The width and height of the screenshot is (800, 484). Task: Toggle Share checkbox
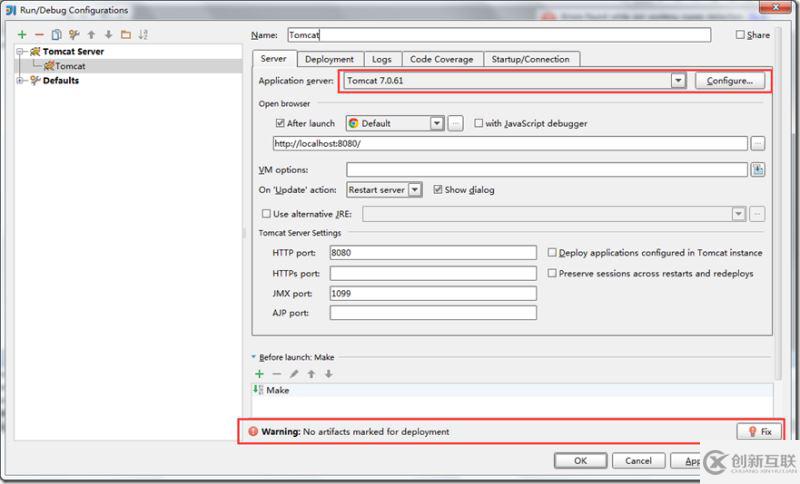(x=740, y=35)
